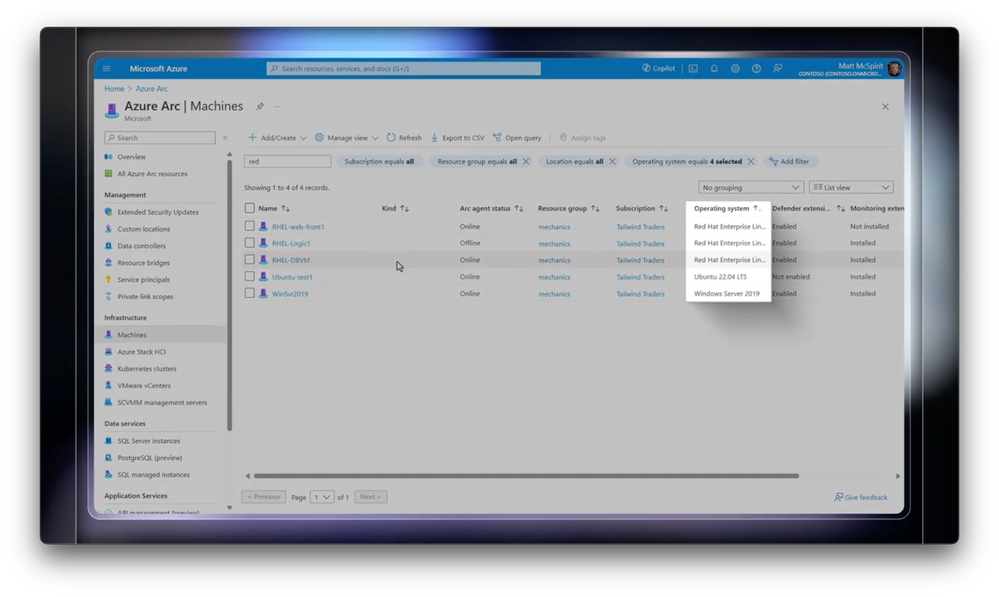Open Azure Stack HCI menu item
999x597 pixels.
[141, 352]
